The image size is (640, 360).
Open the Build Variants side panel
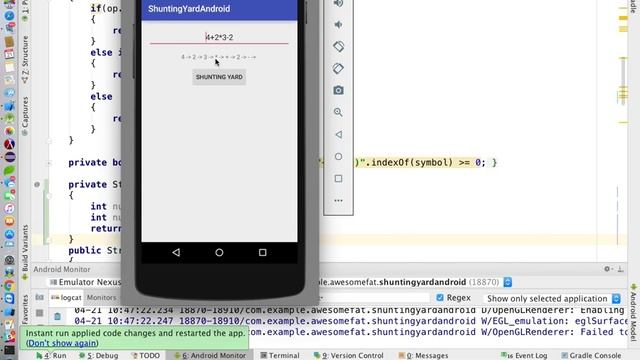[25, 251]
